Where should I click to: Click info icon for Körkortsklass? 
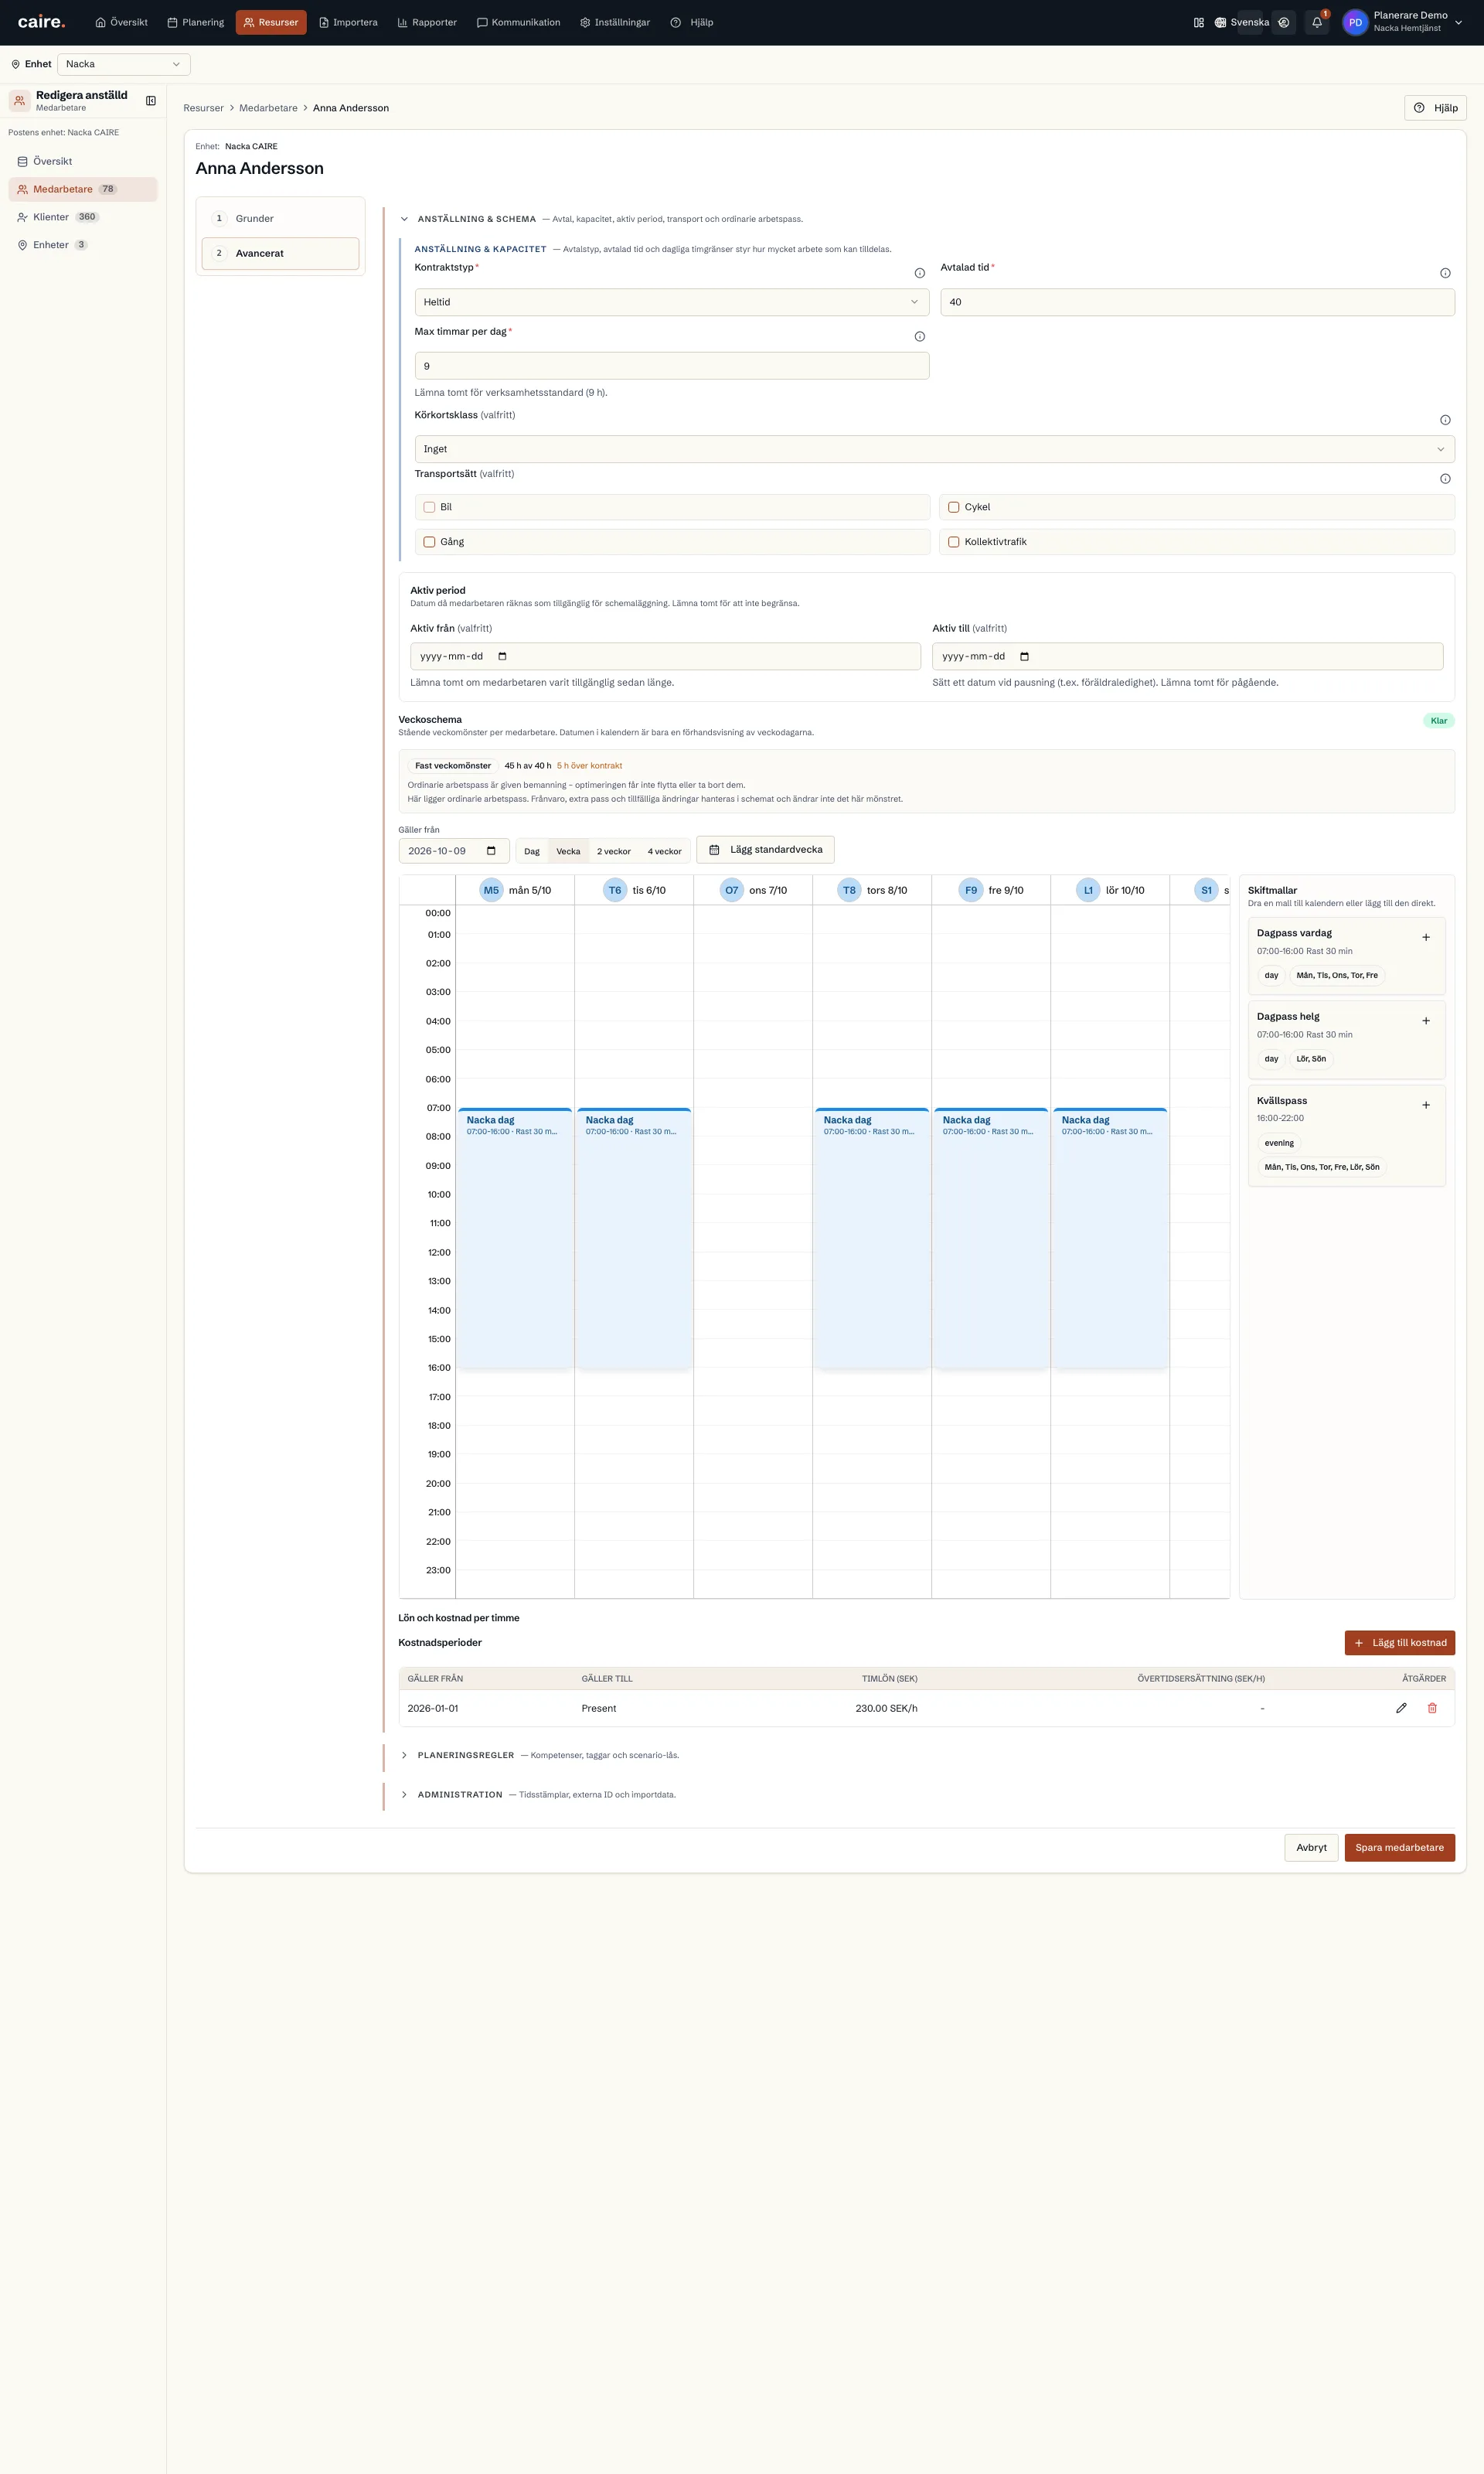1444,420
